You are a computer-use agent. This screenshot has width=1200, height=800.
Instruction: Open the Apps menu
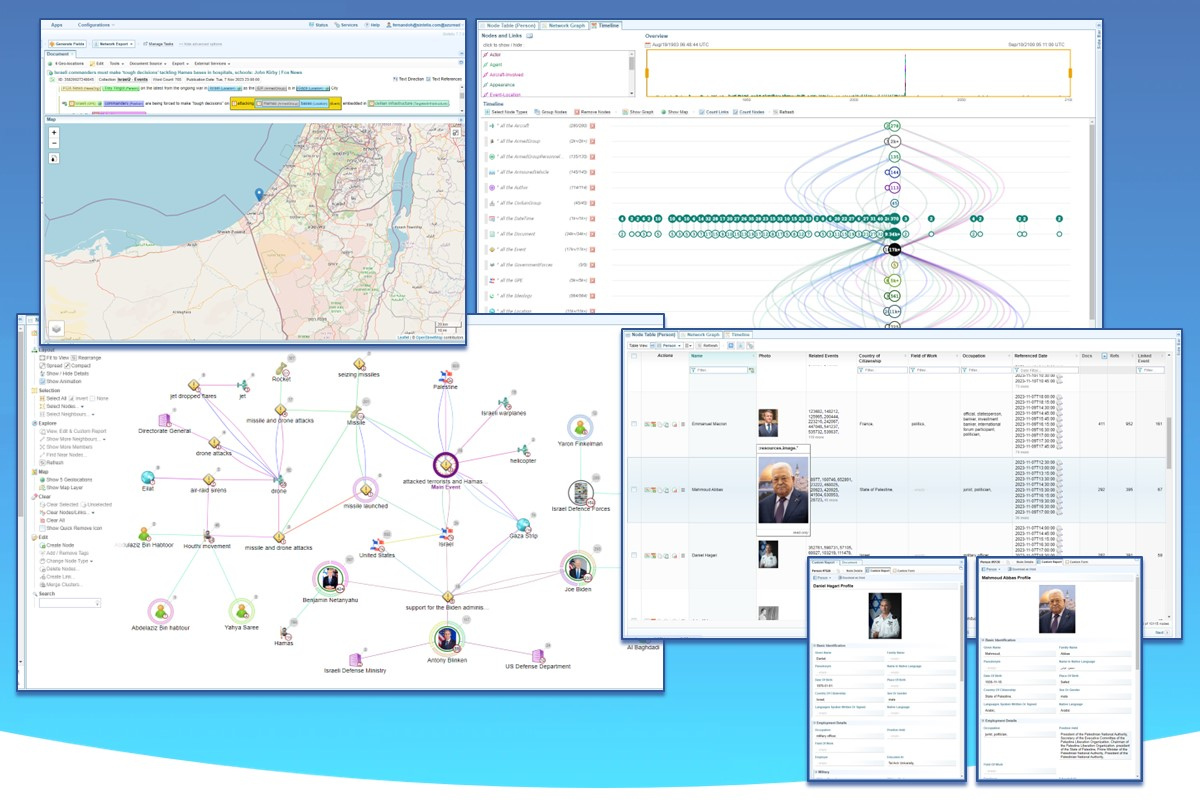coord(56,25)
